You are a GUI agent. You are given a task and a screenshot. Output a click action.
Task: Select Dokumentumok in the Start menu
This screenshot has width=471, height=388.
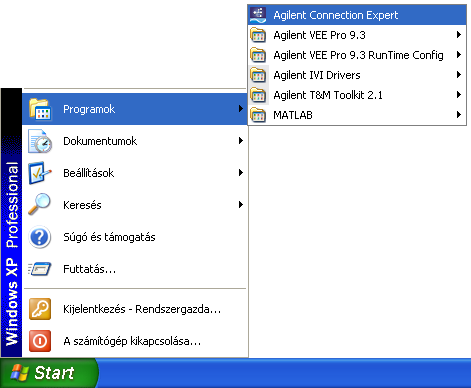click(135, 141)
